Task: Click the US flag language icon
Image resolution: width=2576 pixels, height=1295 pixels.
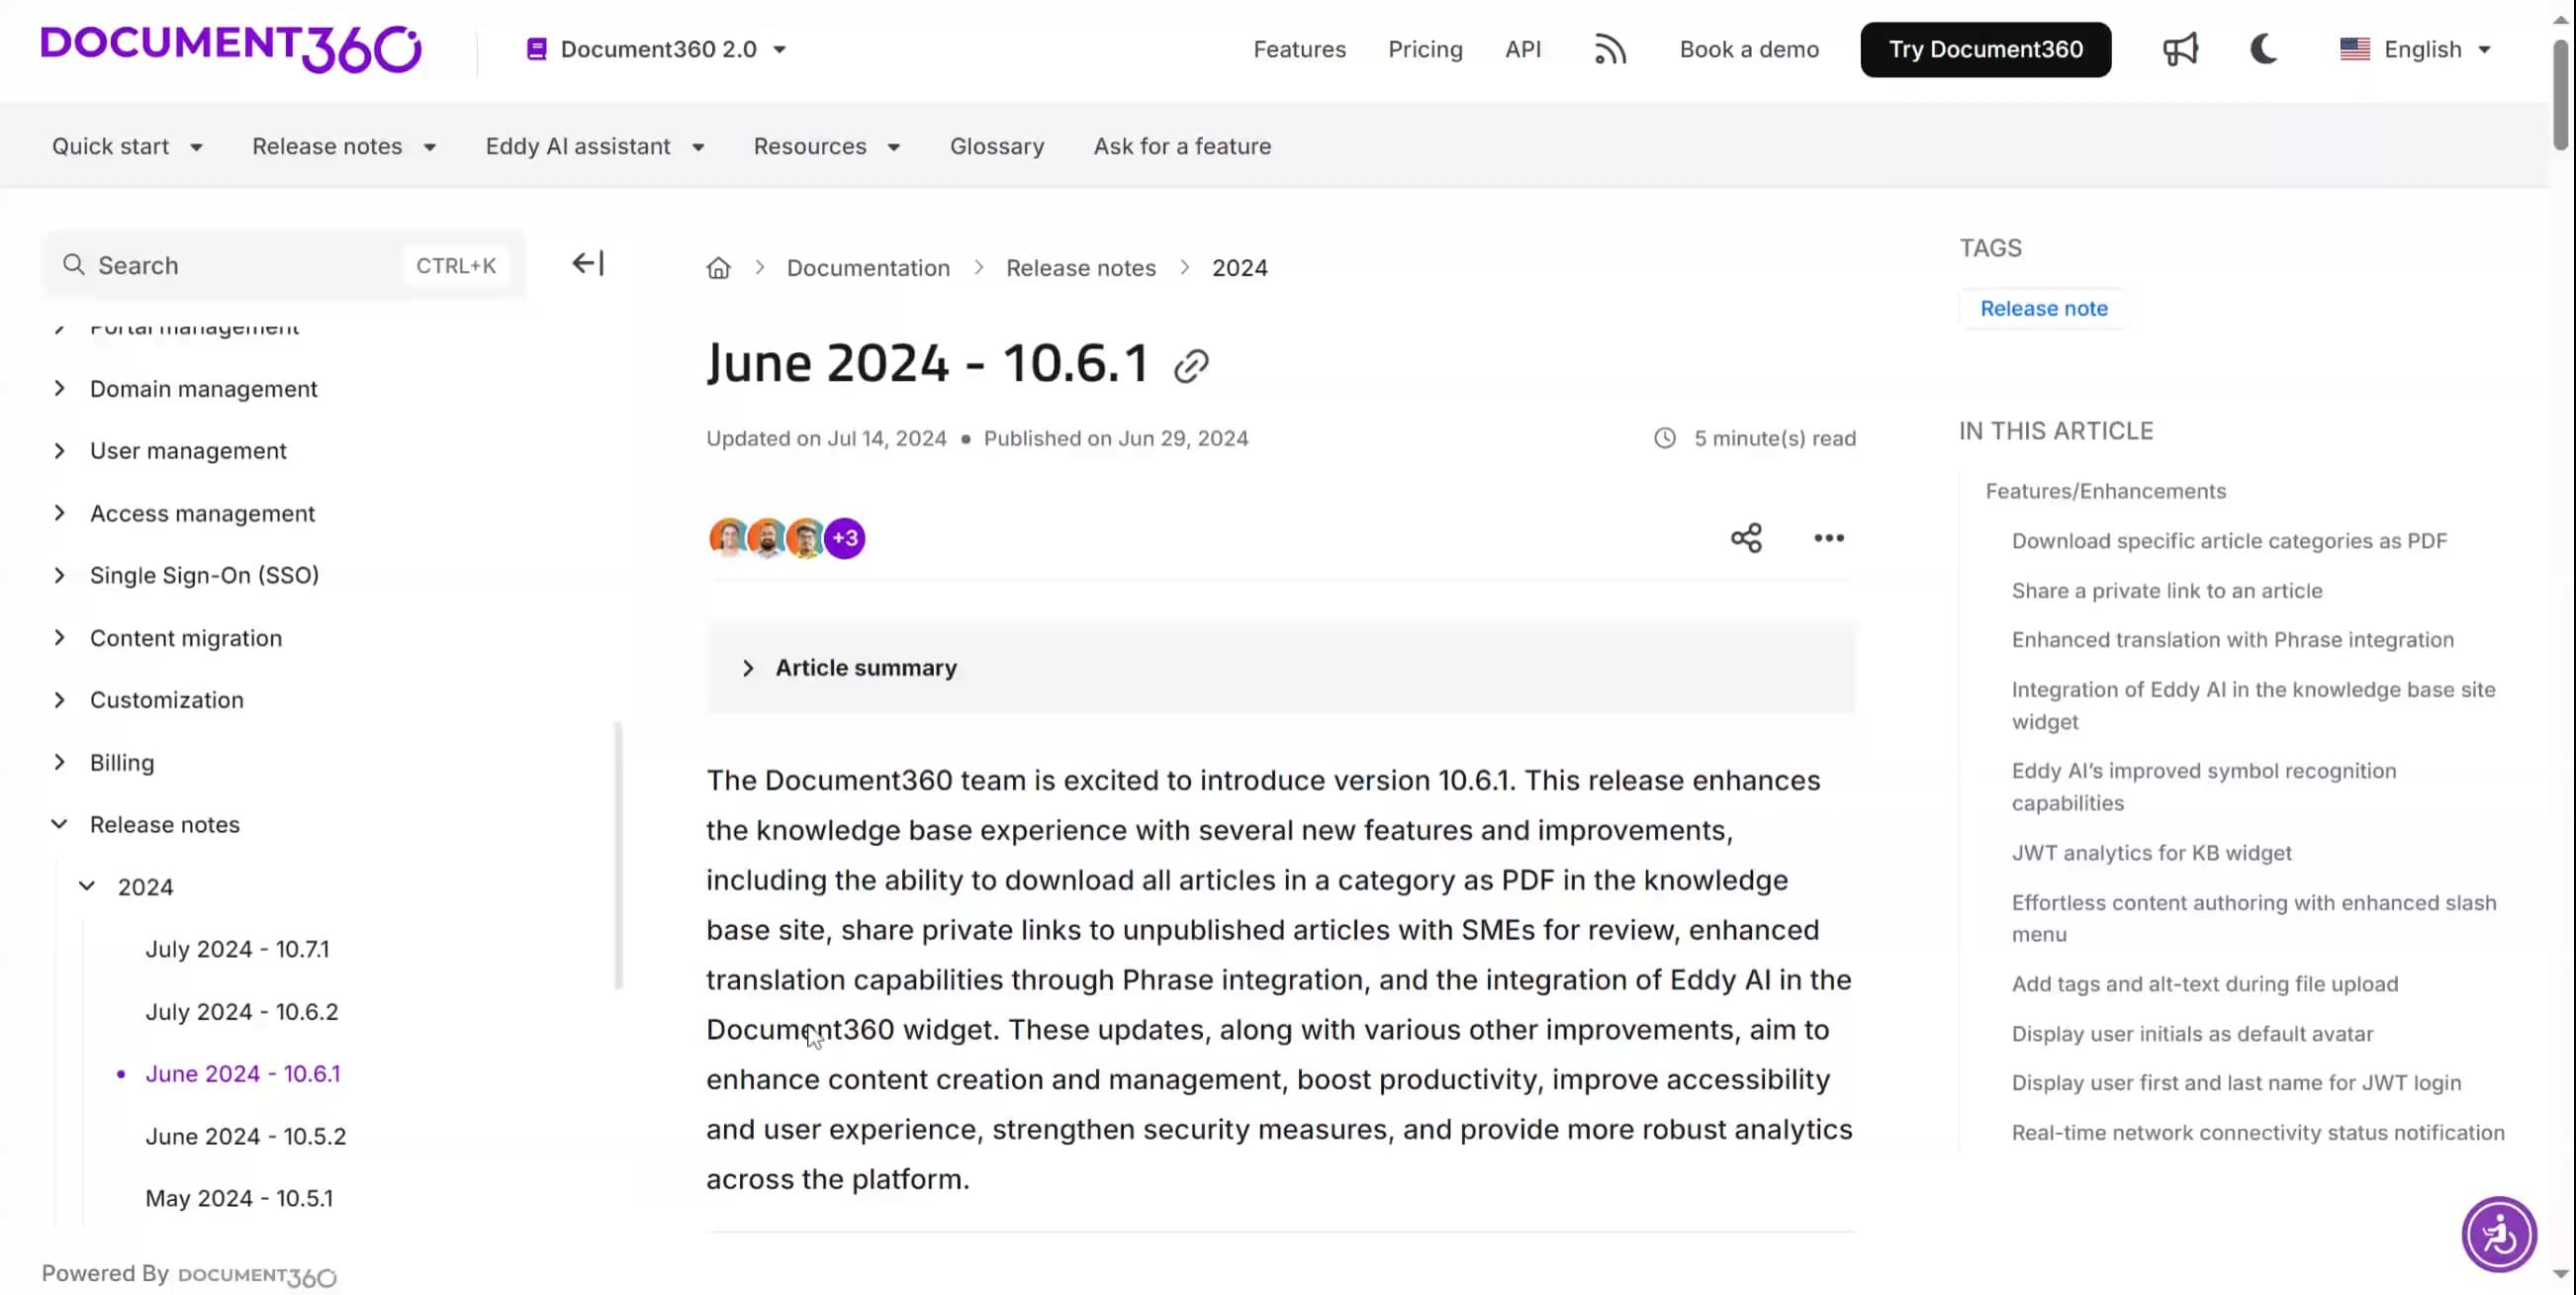Action: tap(2355, 49)
